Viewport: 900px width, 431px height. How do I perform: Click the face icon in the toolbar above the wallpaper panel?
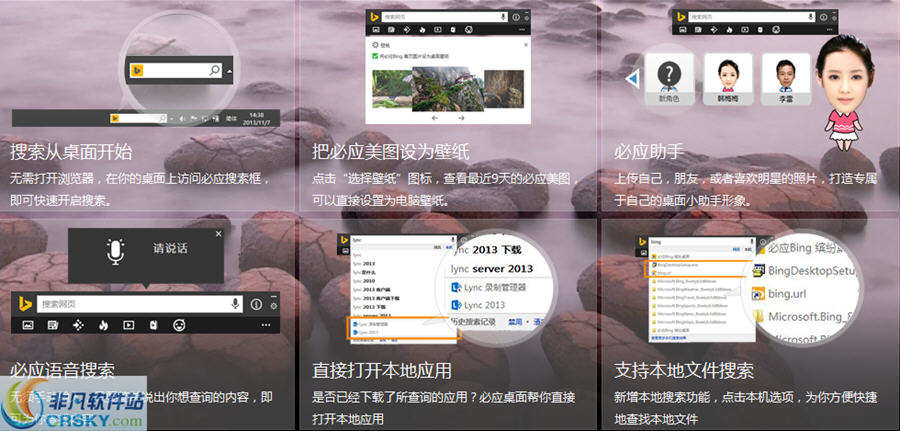468,29
